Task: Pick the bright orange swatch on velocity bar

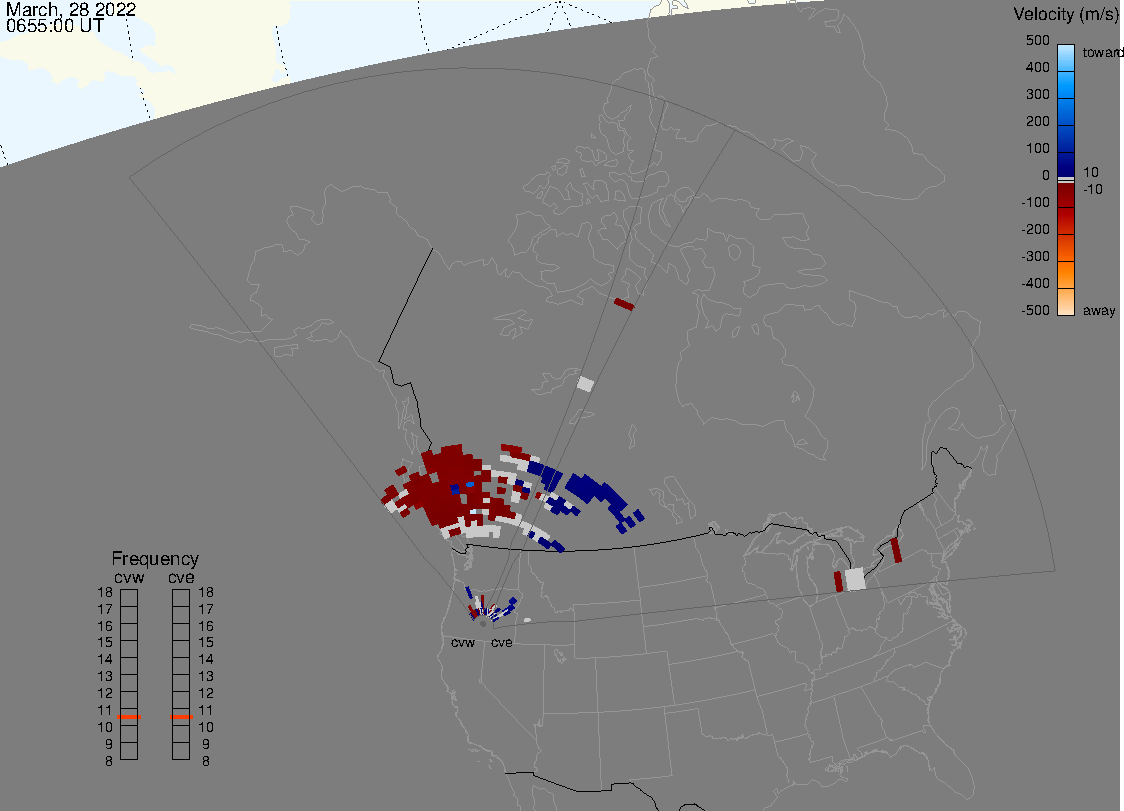Action: coord(1066,272)
